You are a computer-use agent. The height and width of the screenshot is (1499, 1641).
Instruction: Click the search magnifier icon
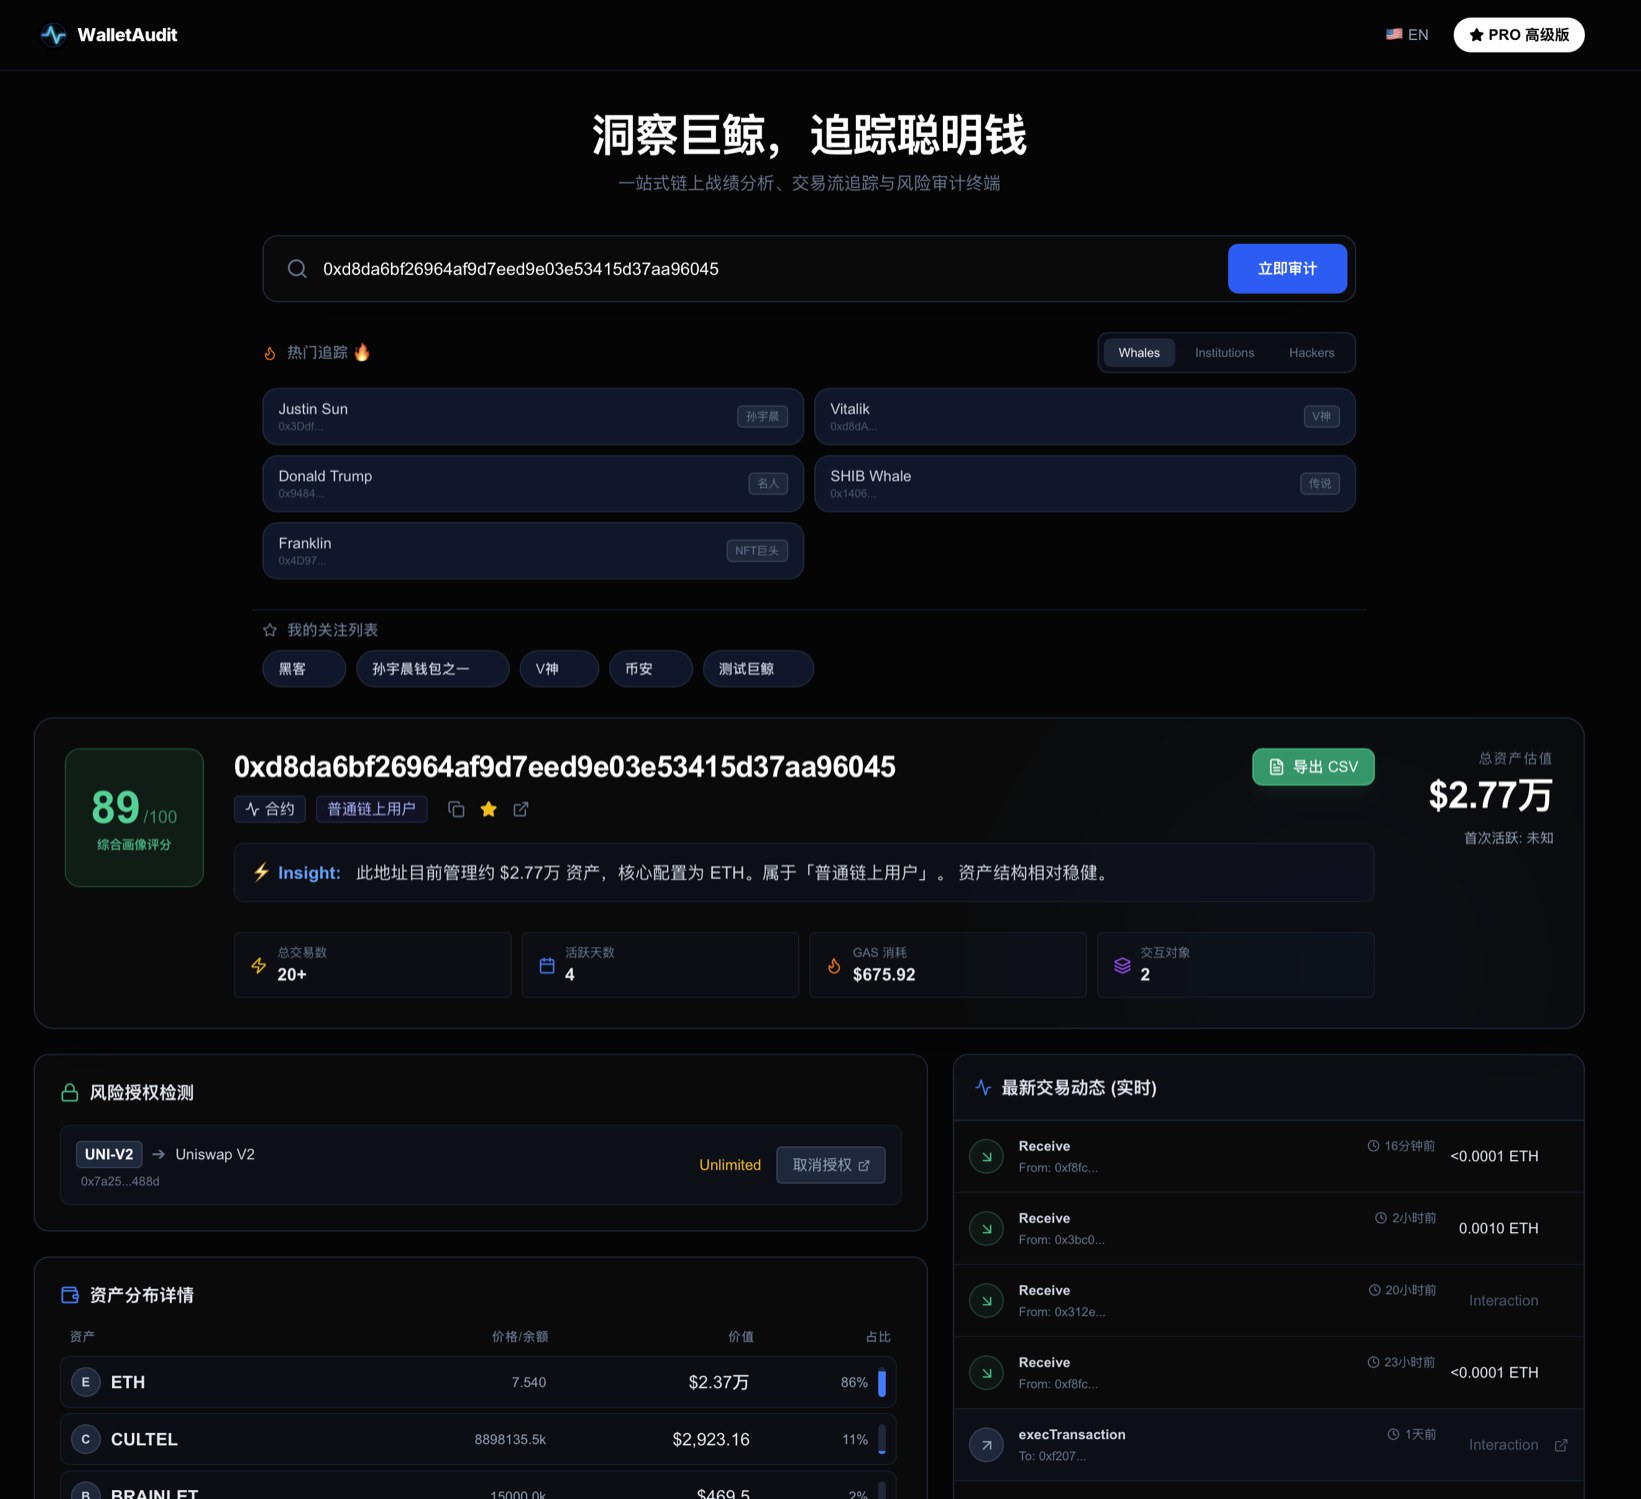[x=297, y=269]
